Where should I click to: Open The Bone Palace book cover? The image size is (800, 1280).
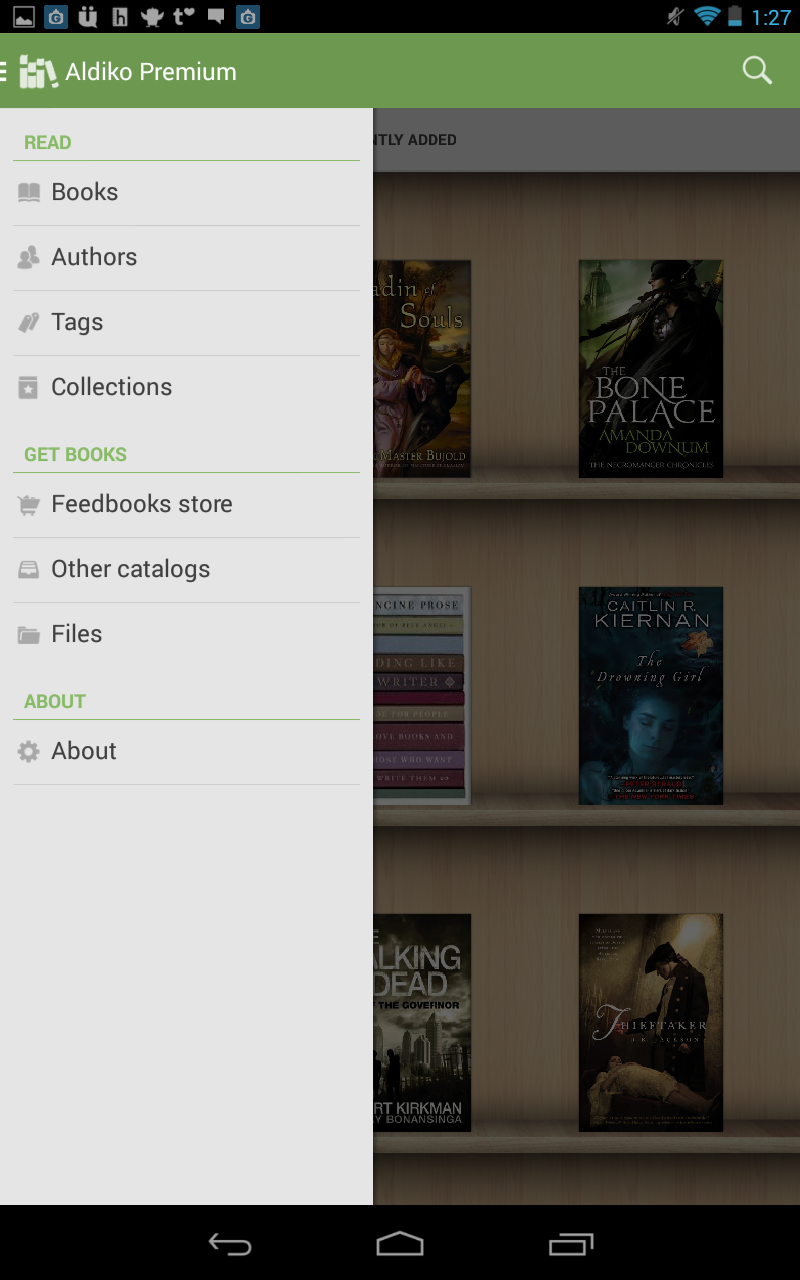[651, 368]
